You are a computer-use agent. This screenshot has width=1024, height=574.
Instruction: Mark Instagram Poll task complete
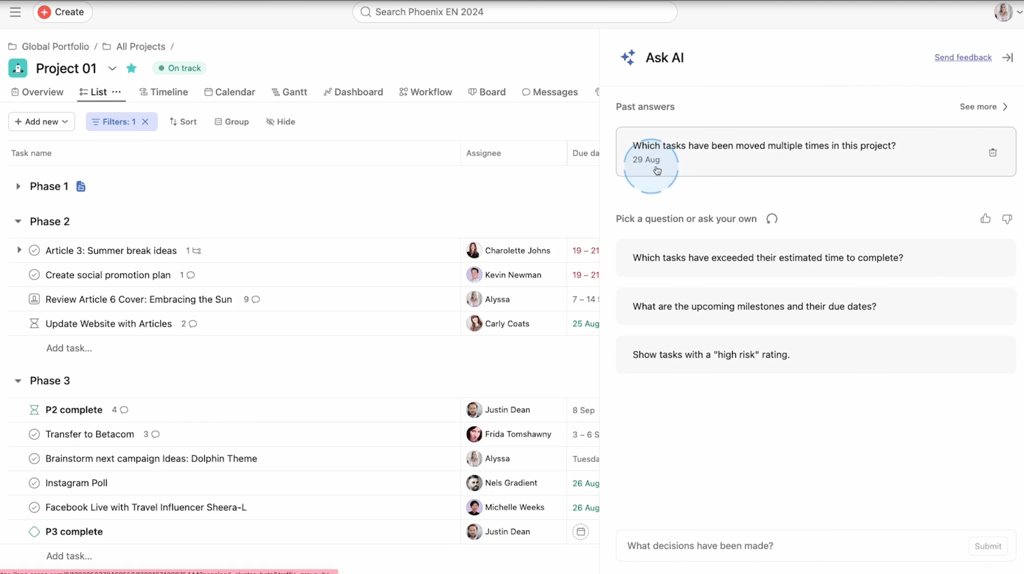pos(34,483)
